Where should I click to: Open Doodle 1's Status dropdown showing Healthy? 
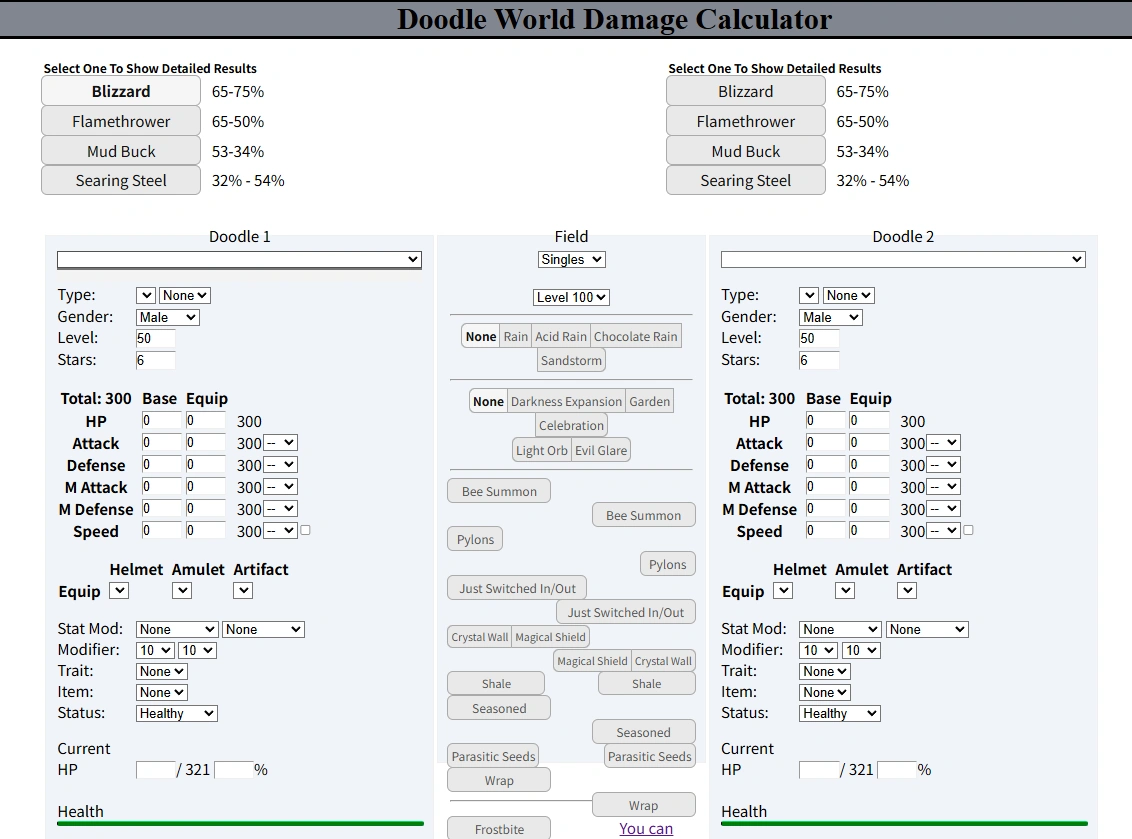tap(176, 713)
